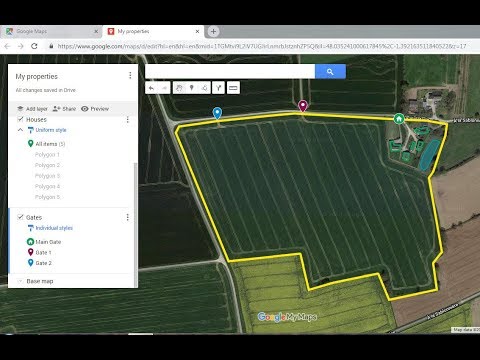480x360 pixels.
Task: Click the browser back arrow
Action: pyautogui.click(x=7, y=46)
